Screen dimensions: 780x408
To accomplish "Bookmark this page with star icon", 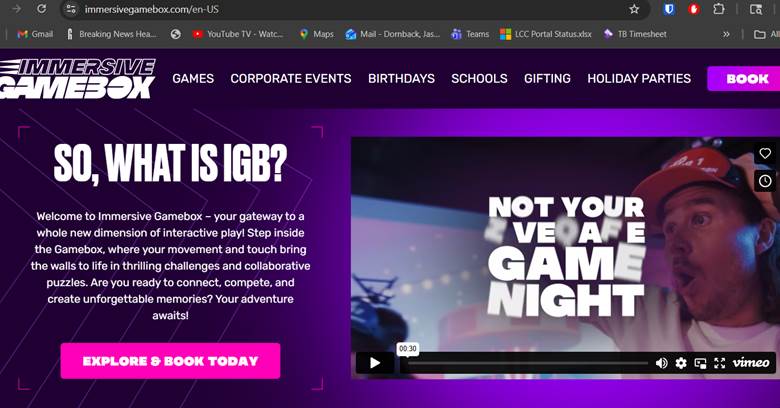I will tap(634, 9).
